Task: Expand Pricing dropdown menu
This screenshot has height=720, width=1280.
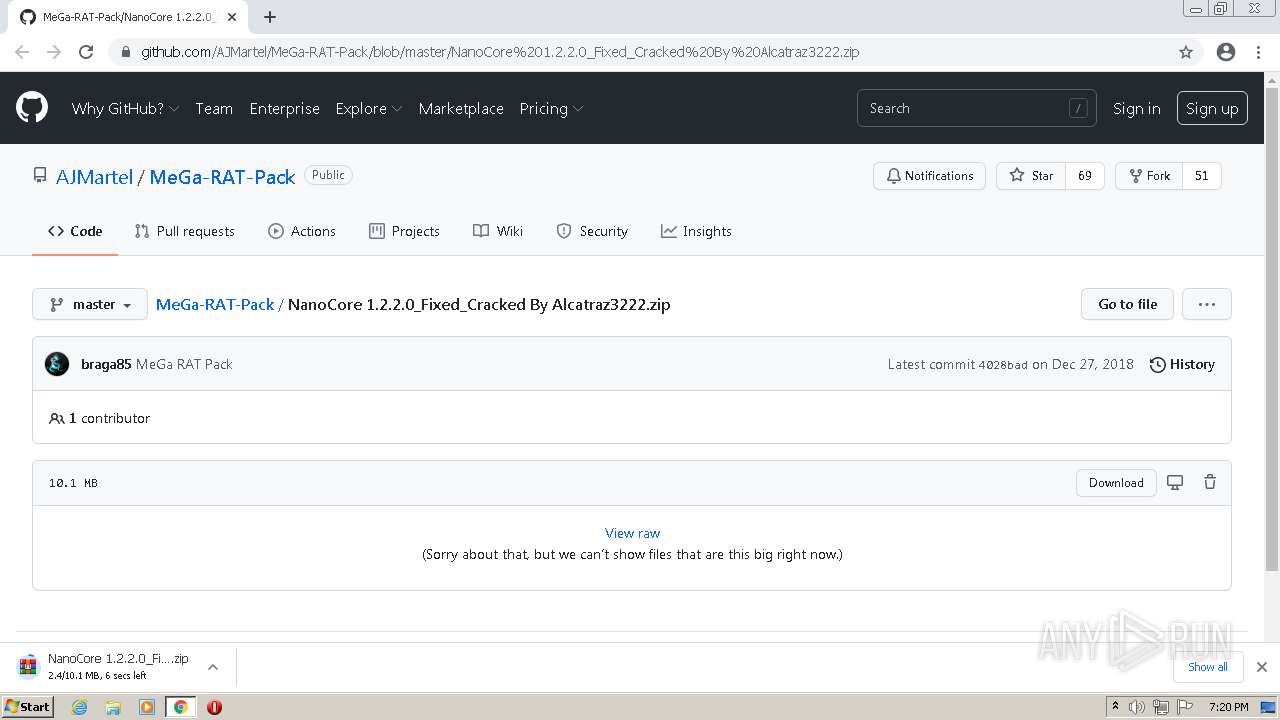Action: (551, 108)
